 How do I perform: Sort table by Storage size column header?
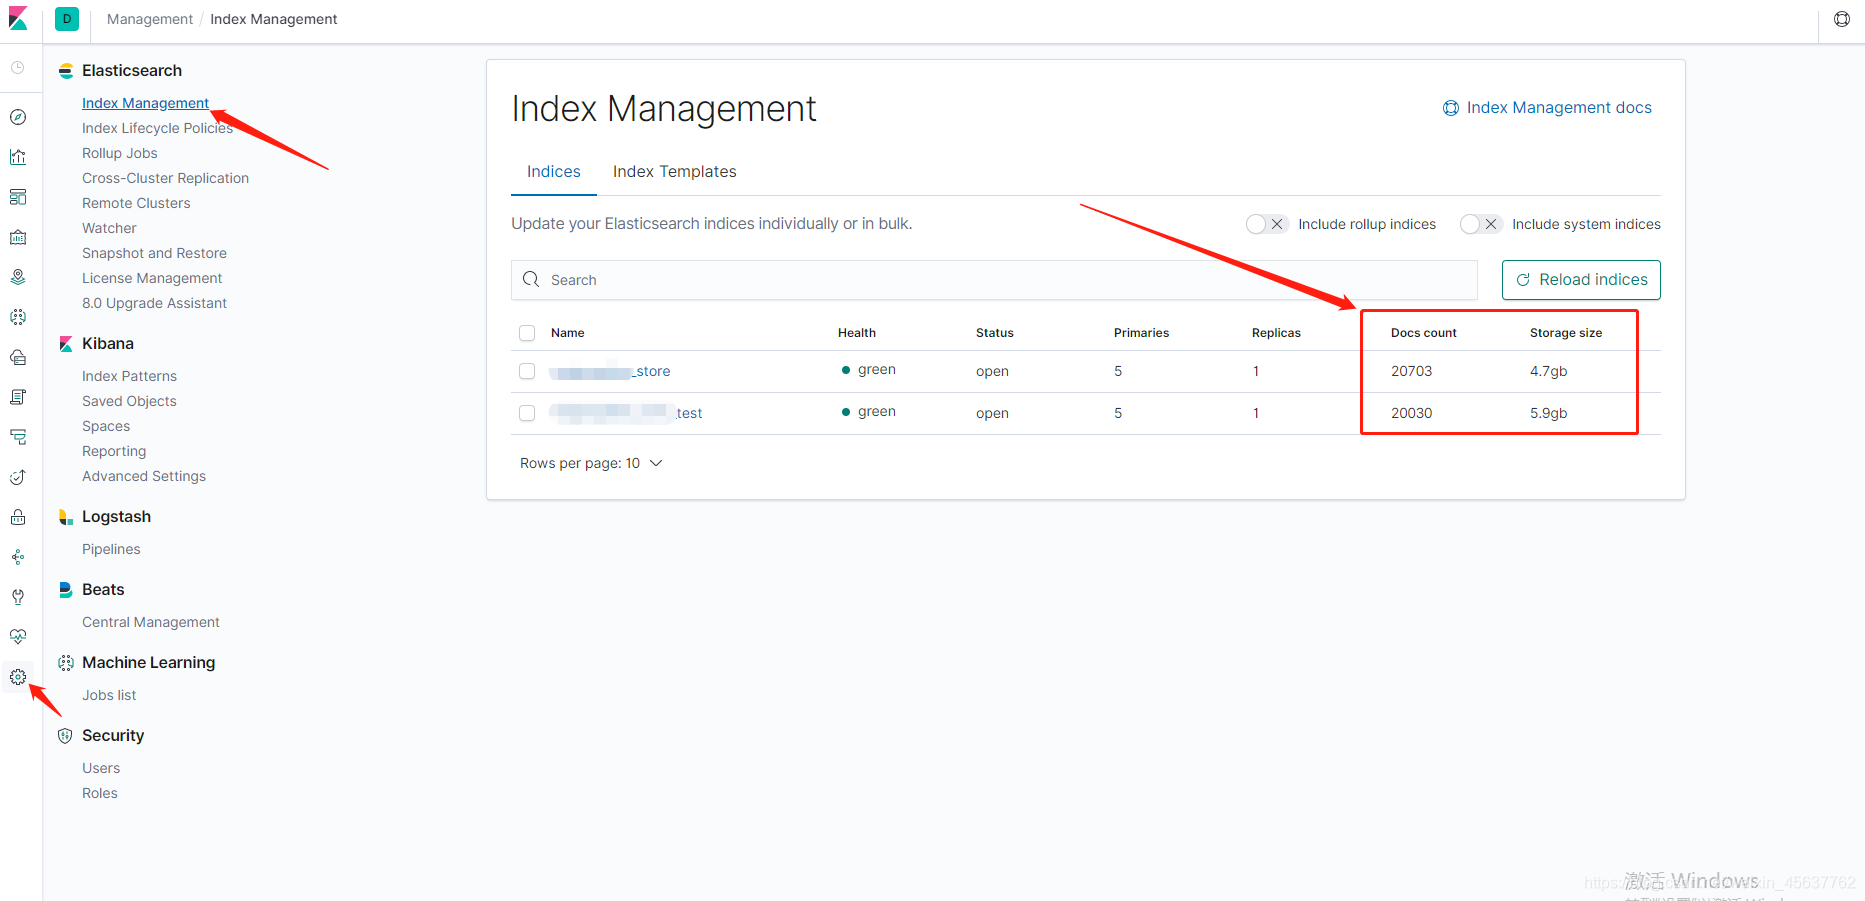click(1566, 333)
